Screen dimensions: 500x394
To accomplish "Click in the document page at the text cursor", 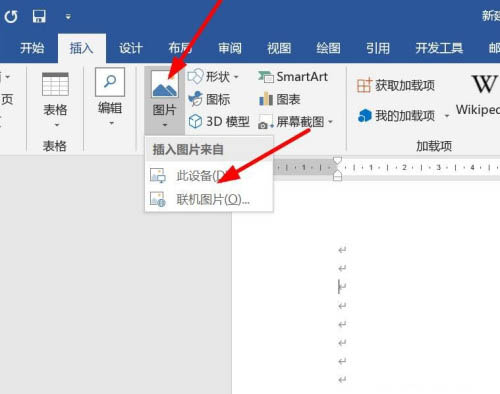I will click(339, 287).
